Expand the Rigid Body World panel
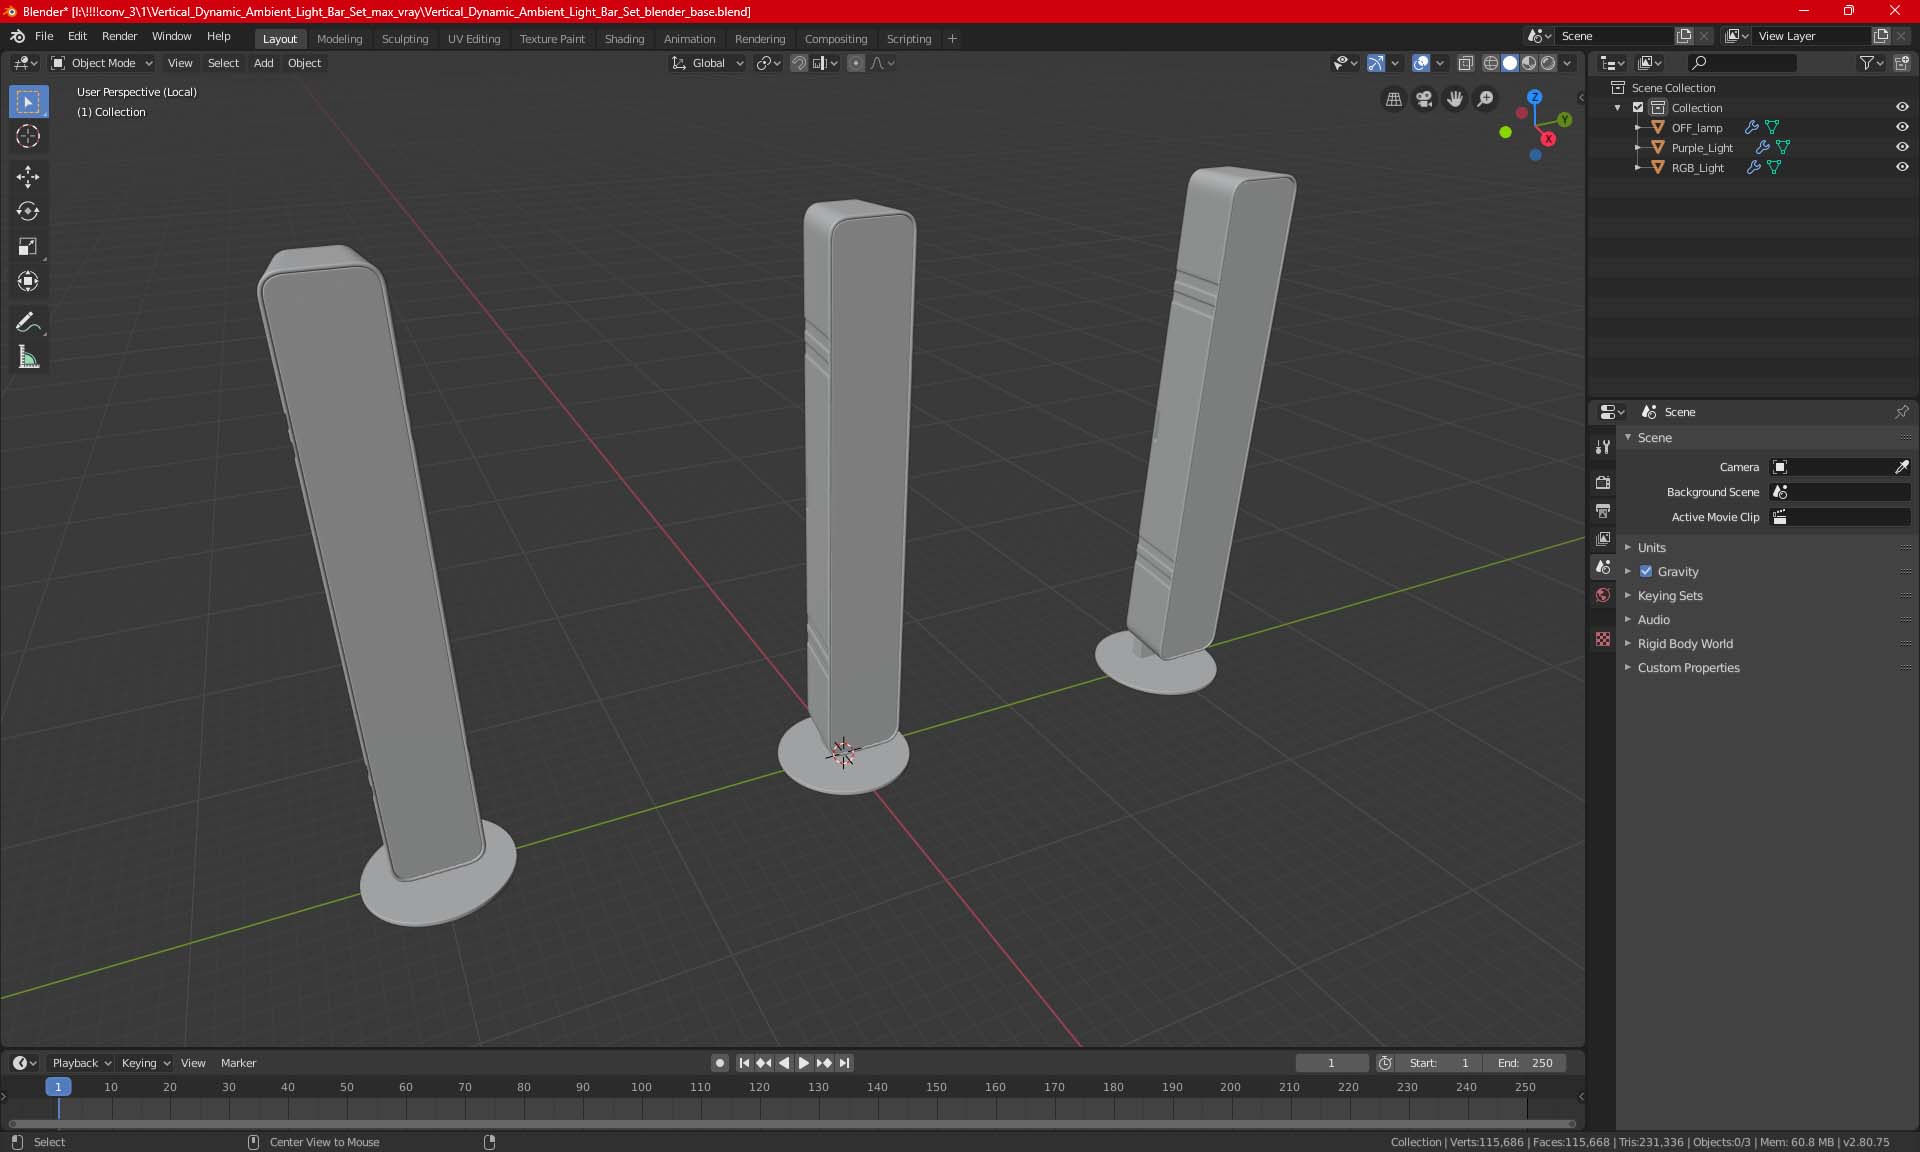The width and height of the screenshot is (1920, 1152). [1684, 644]
